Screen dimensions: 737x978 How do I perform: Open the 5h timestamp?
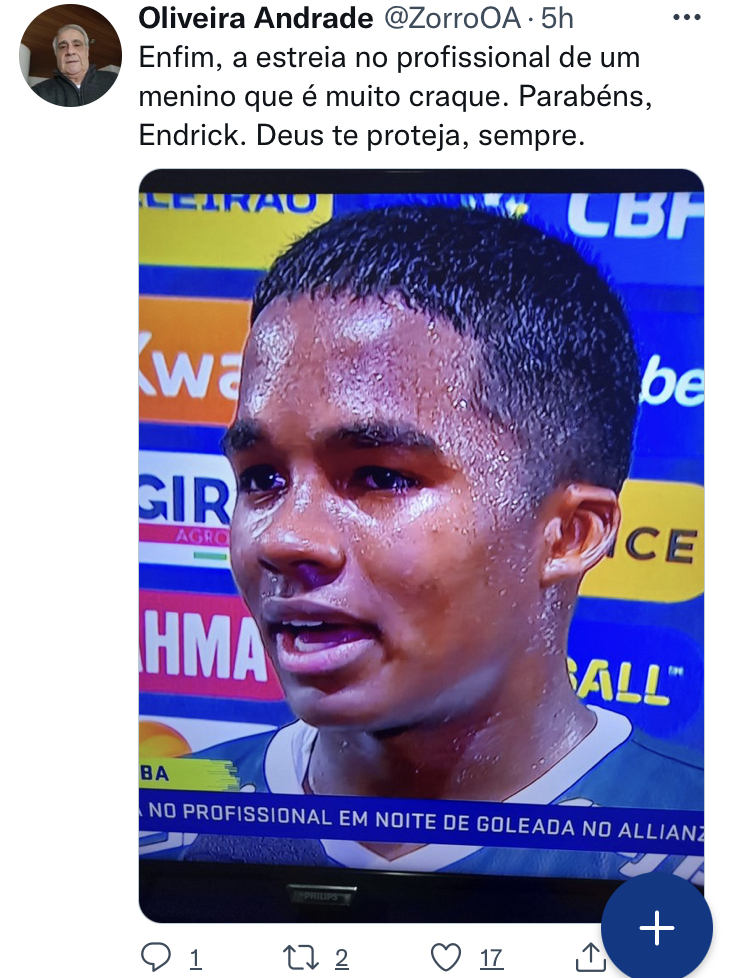point(557,19)
